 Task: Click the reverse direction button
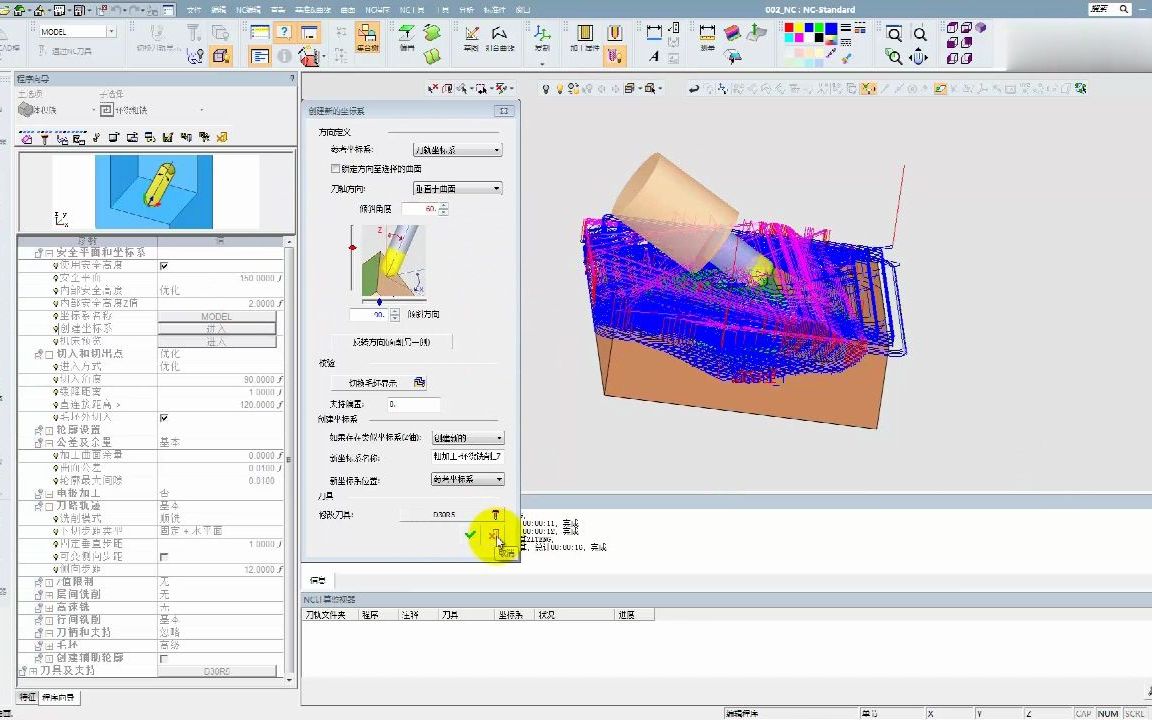(391, 342)
